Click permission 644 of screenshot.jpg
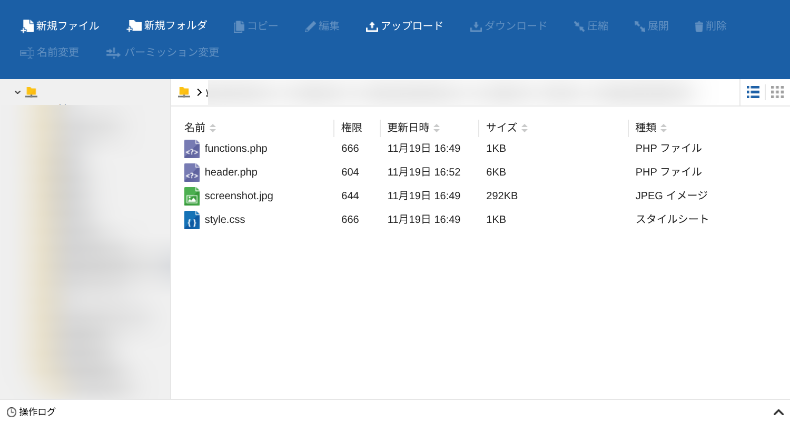Image resolution: width=790 pixels, height=424 pixels. (x=350, y=196)
